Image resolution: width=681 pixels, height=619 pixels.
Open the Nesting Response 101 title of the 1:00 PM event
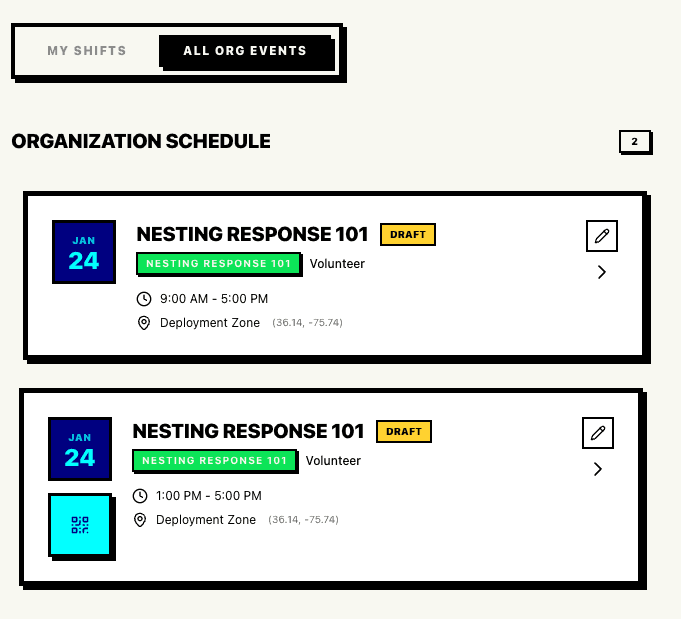click(x=248, y=432)
